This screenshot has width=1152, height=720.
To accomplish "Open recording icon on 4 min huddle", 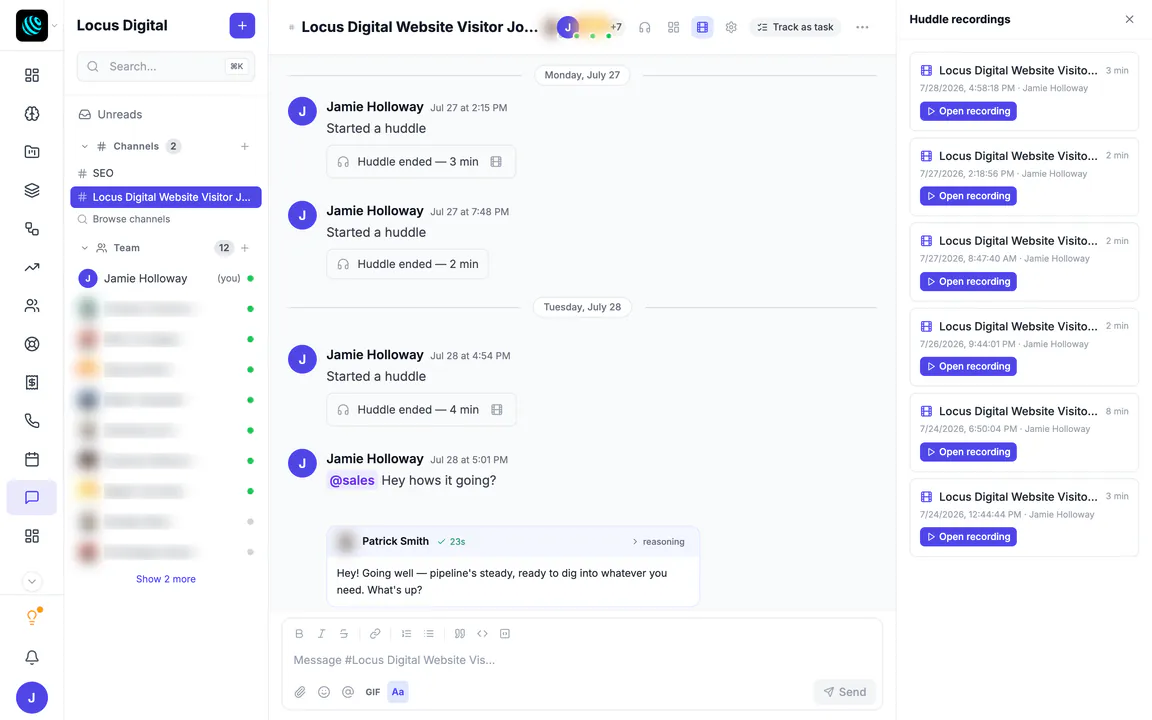I will (x=497, y=409).
